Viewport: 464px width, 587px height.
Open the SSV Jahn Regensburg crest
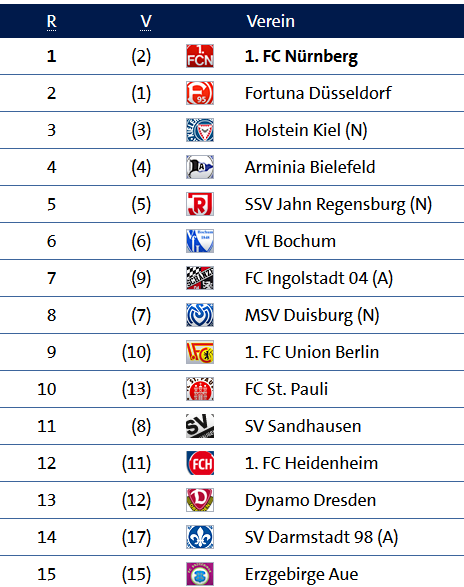[200, 204]
